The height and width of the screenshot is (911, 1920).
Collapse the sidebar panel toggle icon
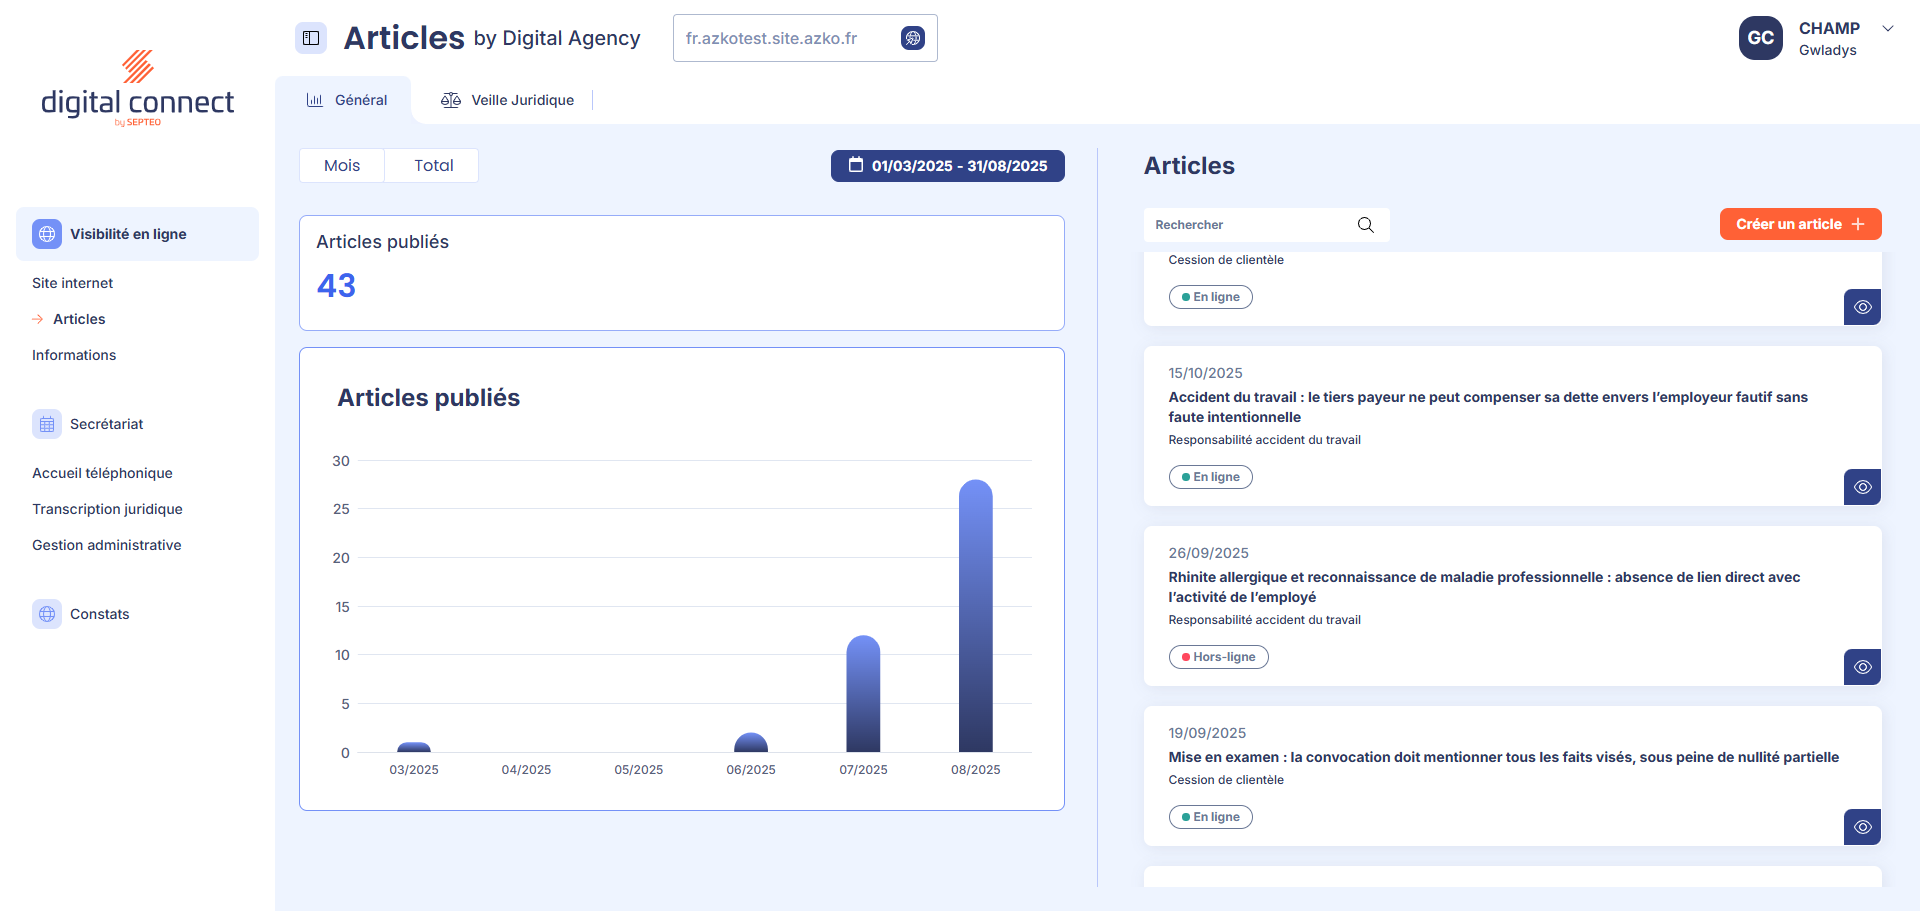pos(311,38)
